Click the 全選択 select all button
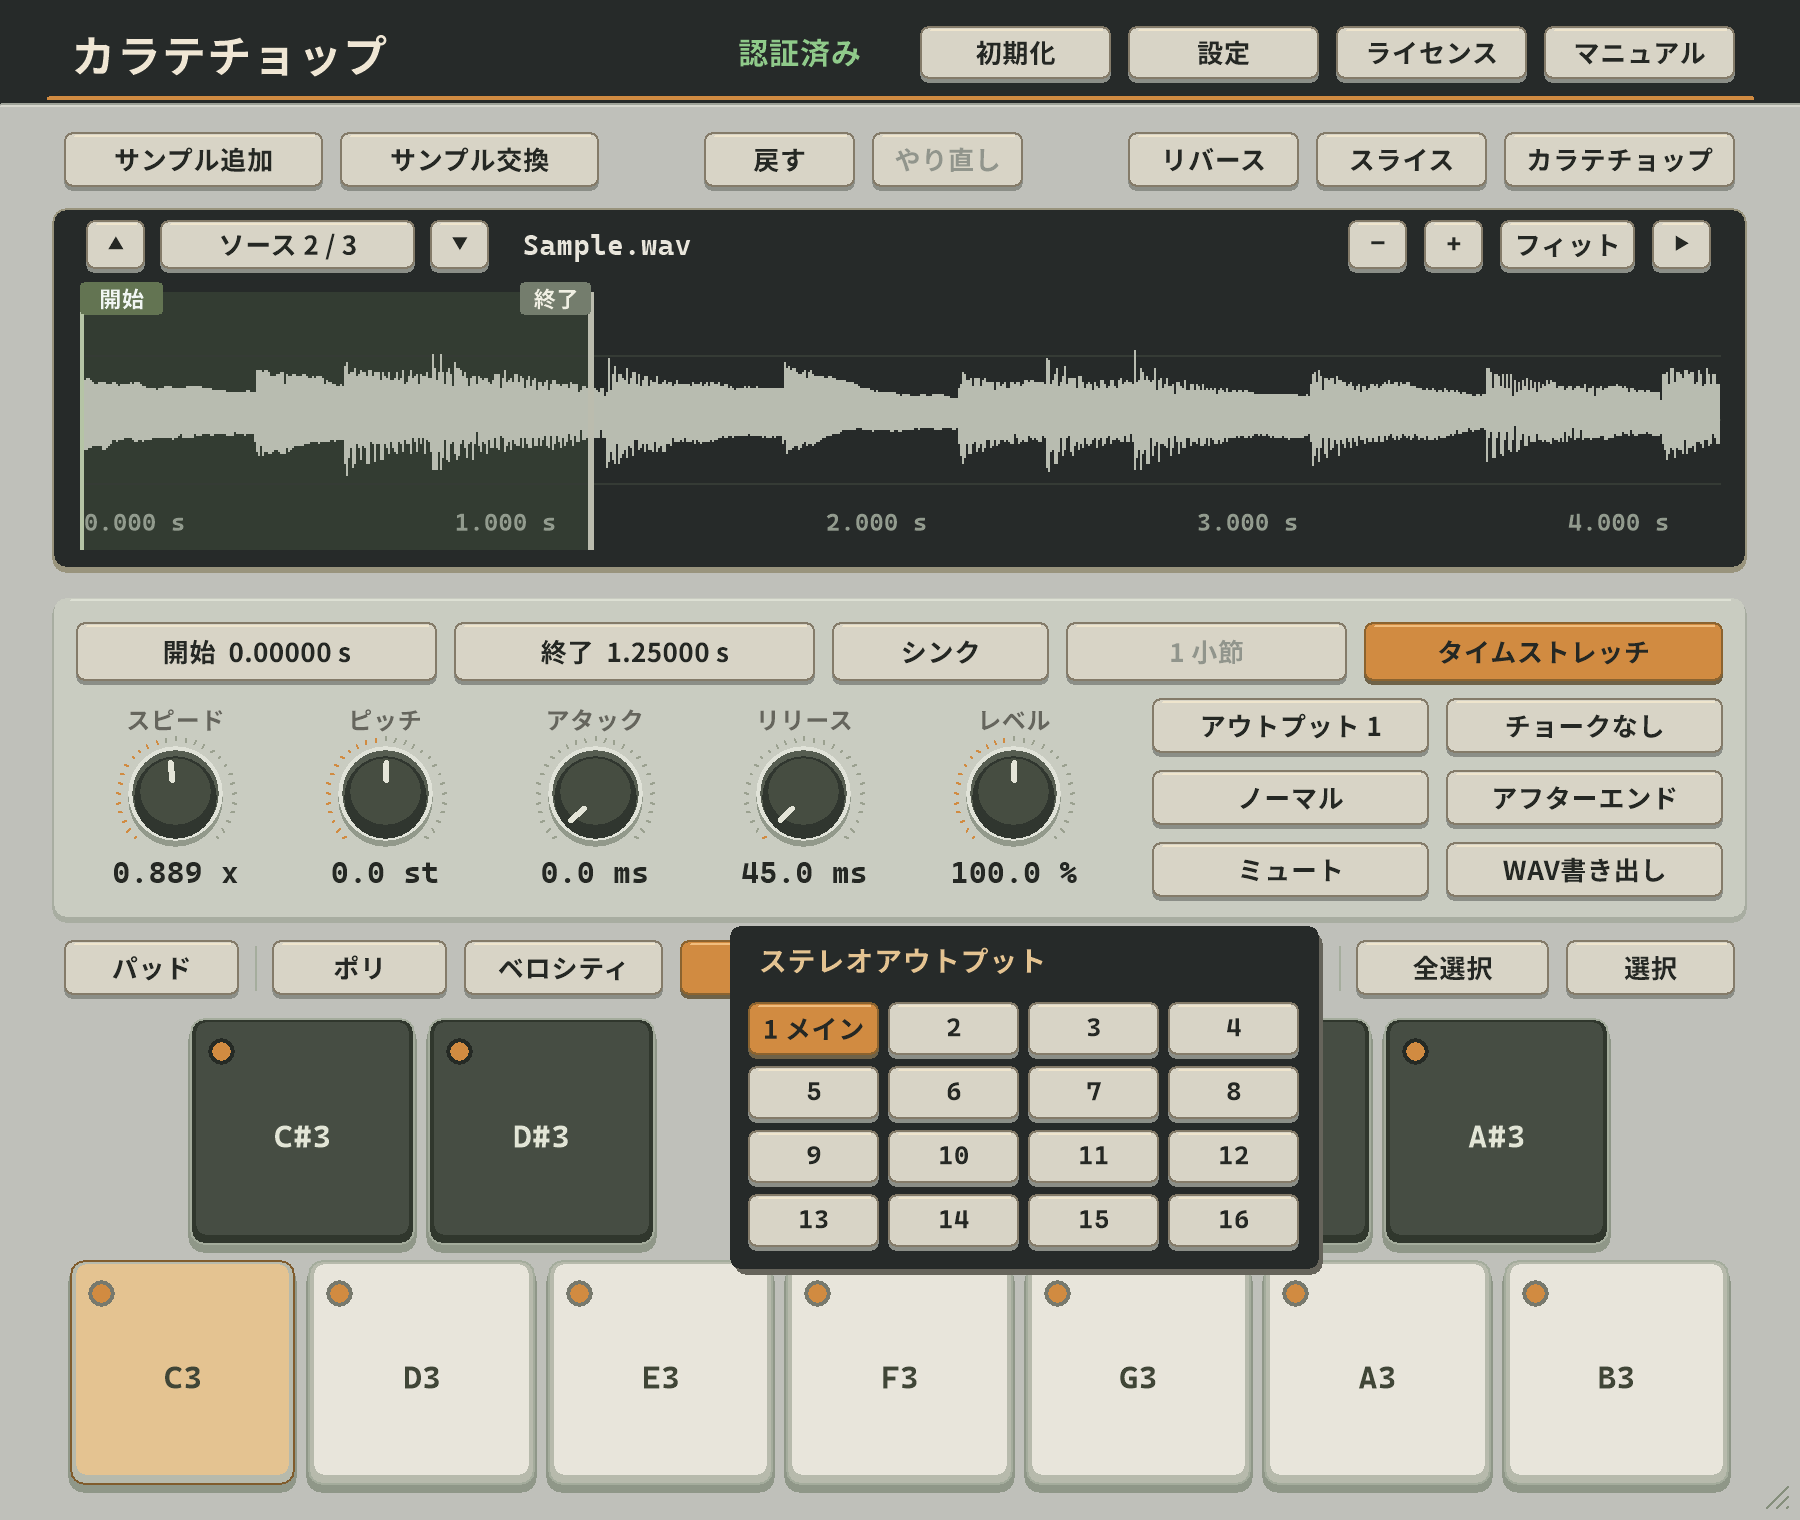The image size is (1800, 1520). (1452, 968)
